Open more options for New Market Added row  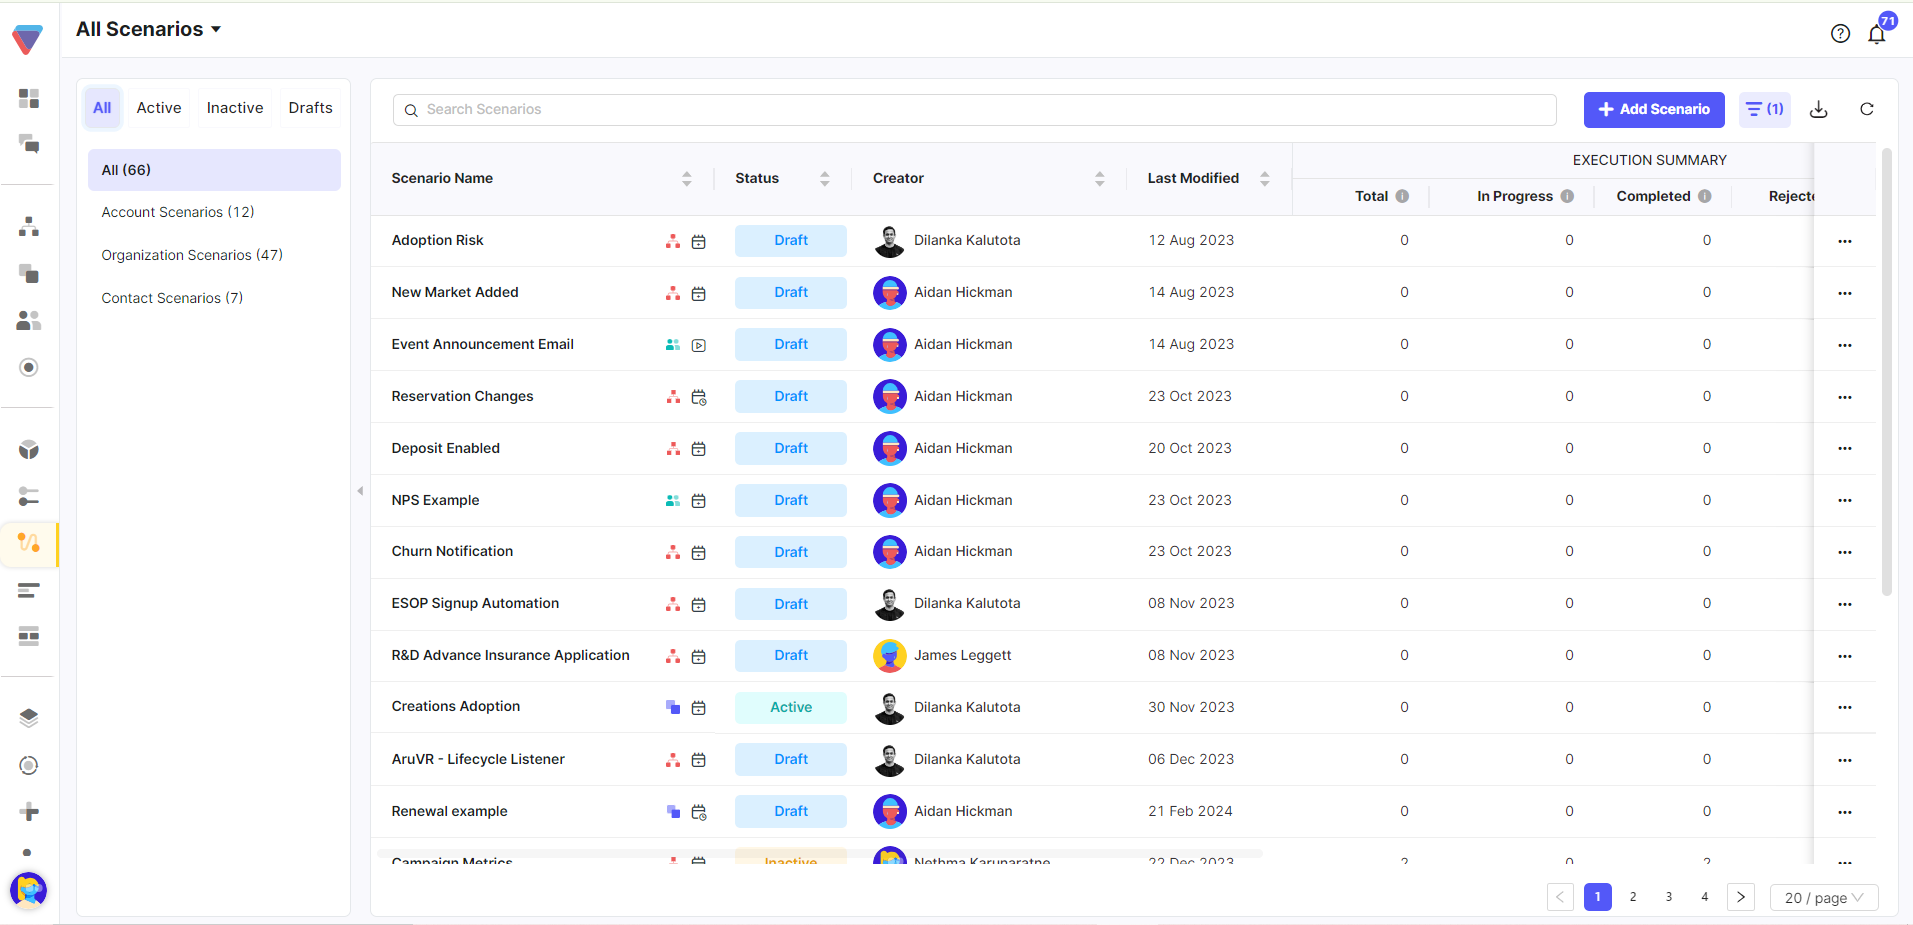tap(1844, 293)
